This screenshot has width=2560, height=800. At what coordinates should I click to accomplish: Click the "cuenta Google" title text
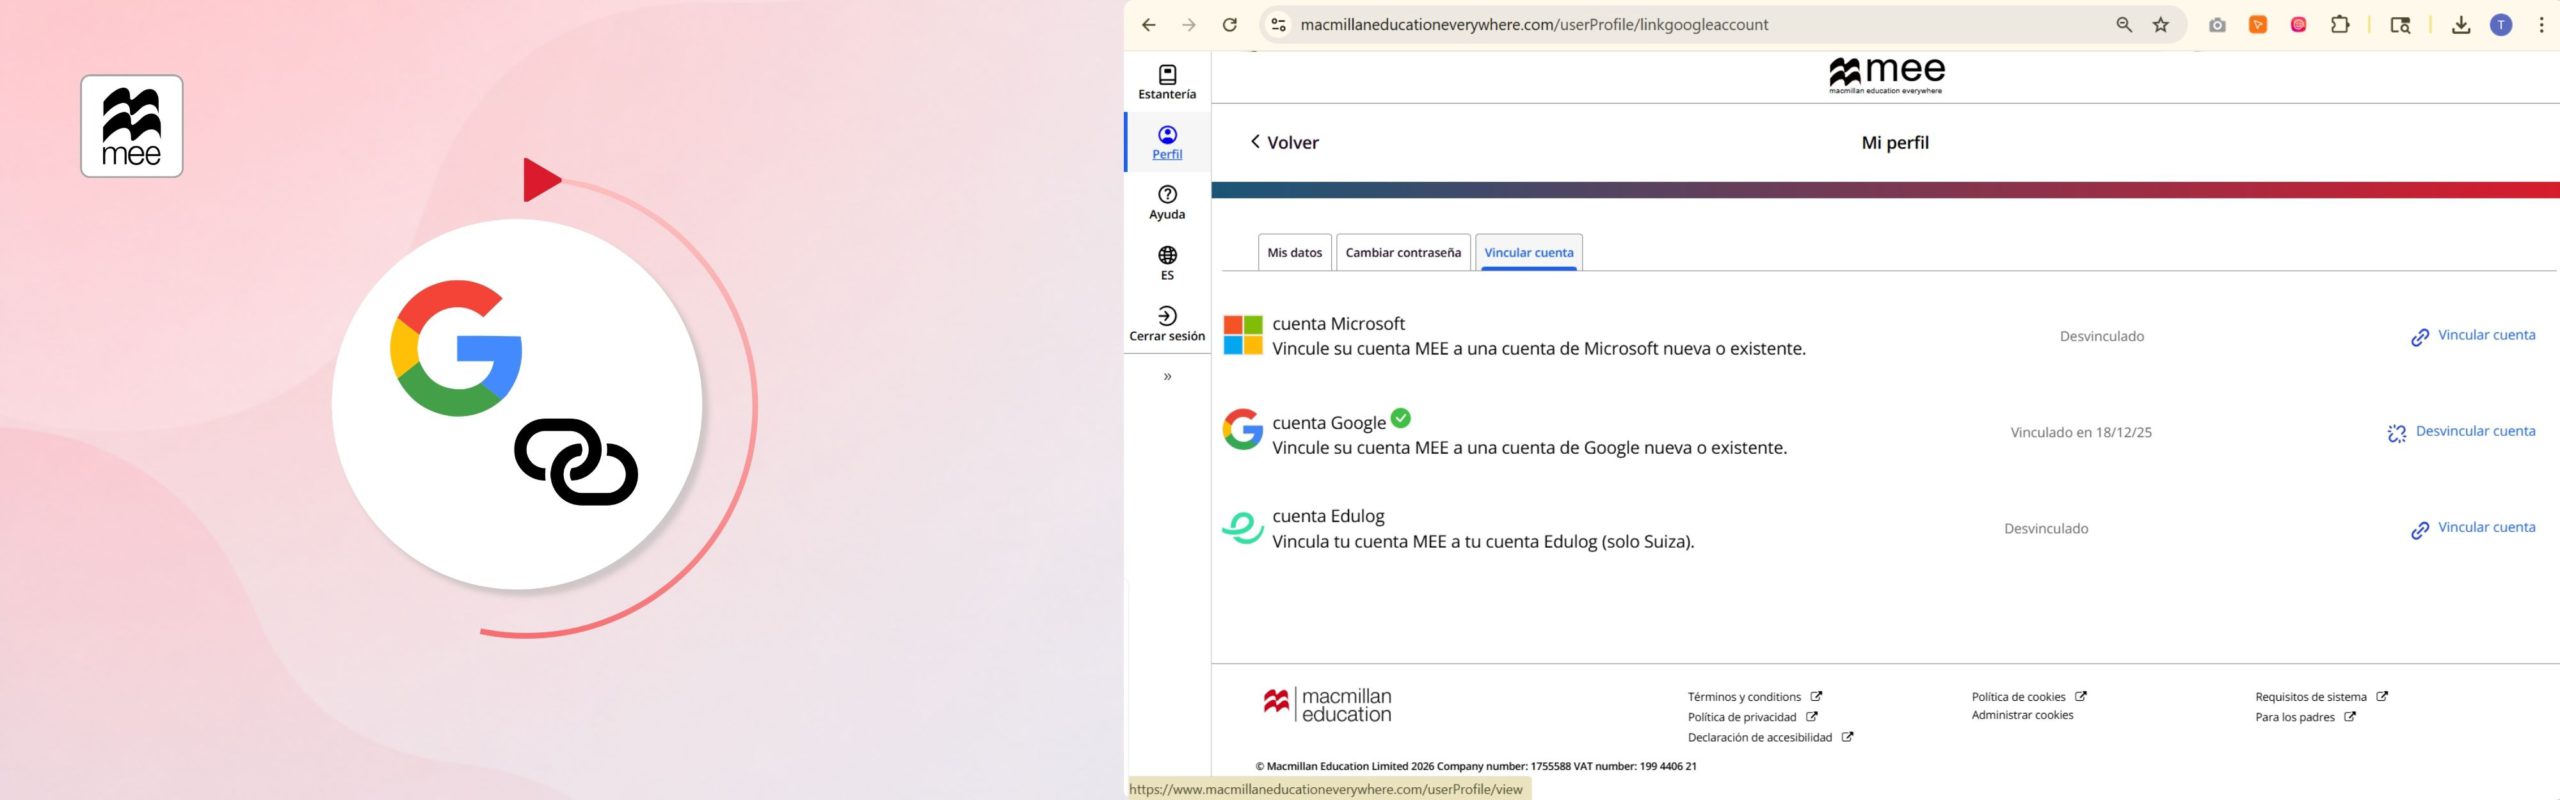coord(1329,423)
